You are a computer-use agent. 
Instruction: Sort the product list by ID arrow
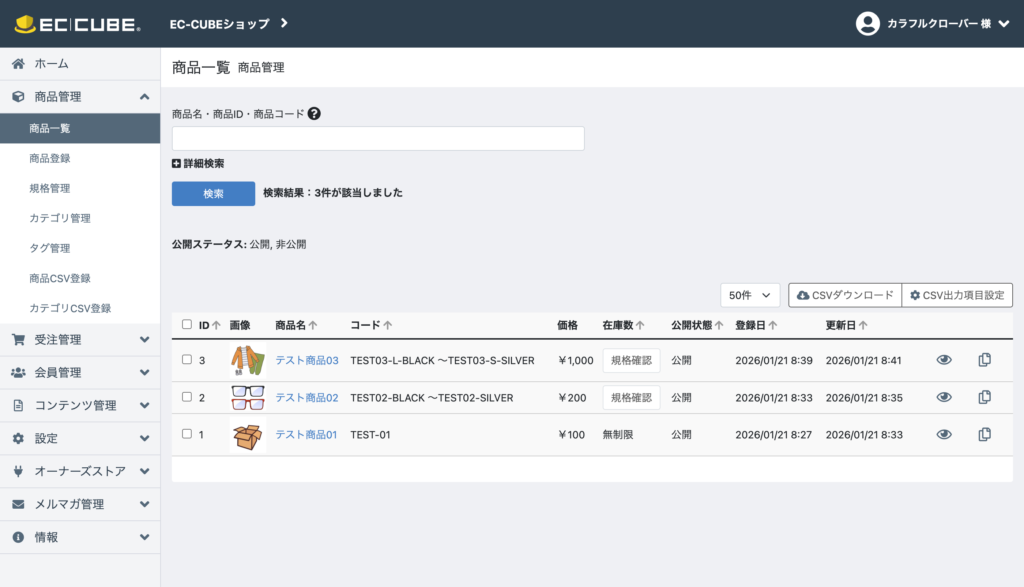(x=217, y=325)
